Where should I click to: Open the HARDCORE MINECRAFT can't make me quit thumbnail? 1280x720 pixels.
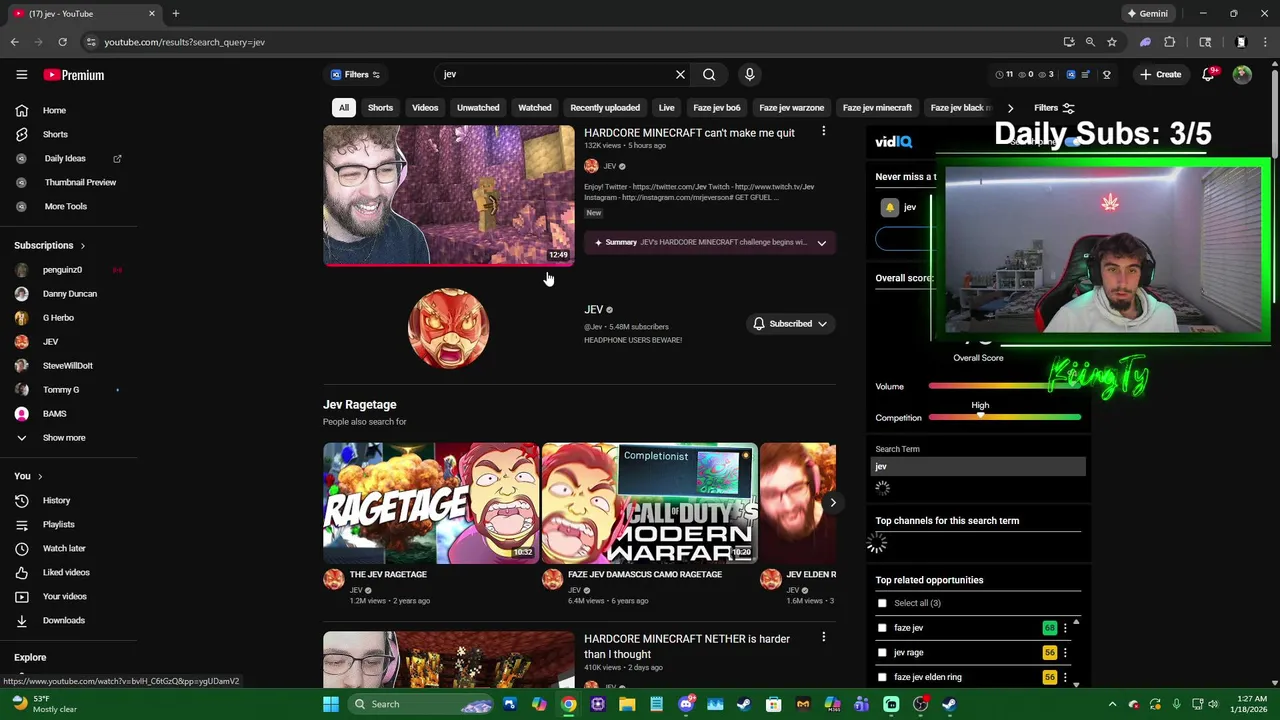click(x=448, y=195)
